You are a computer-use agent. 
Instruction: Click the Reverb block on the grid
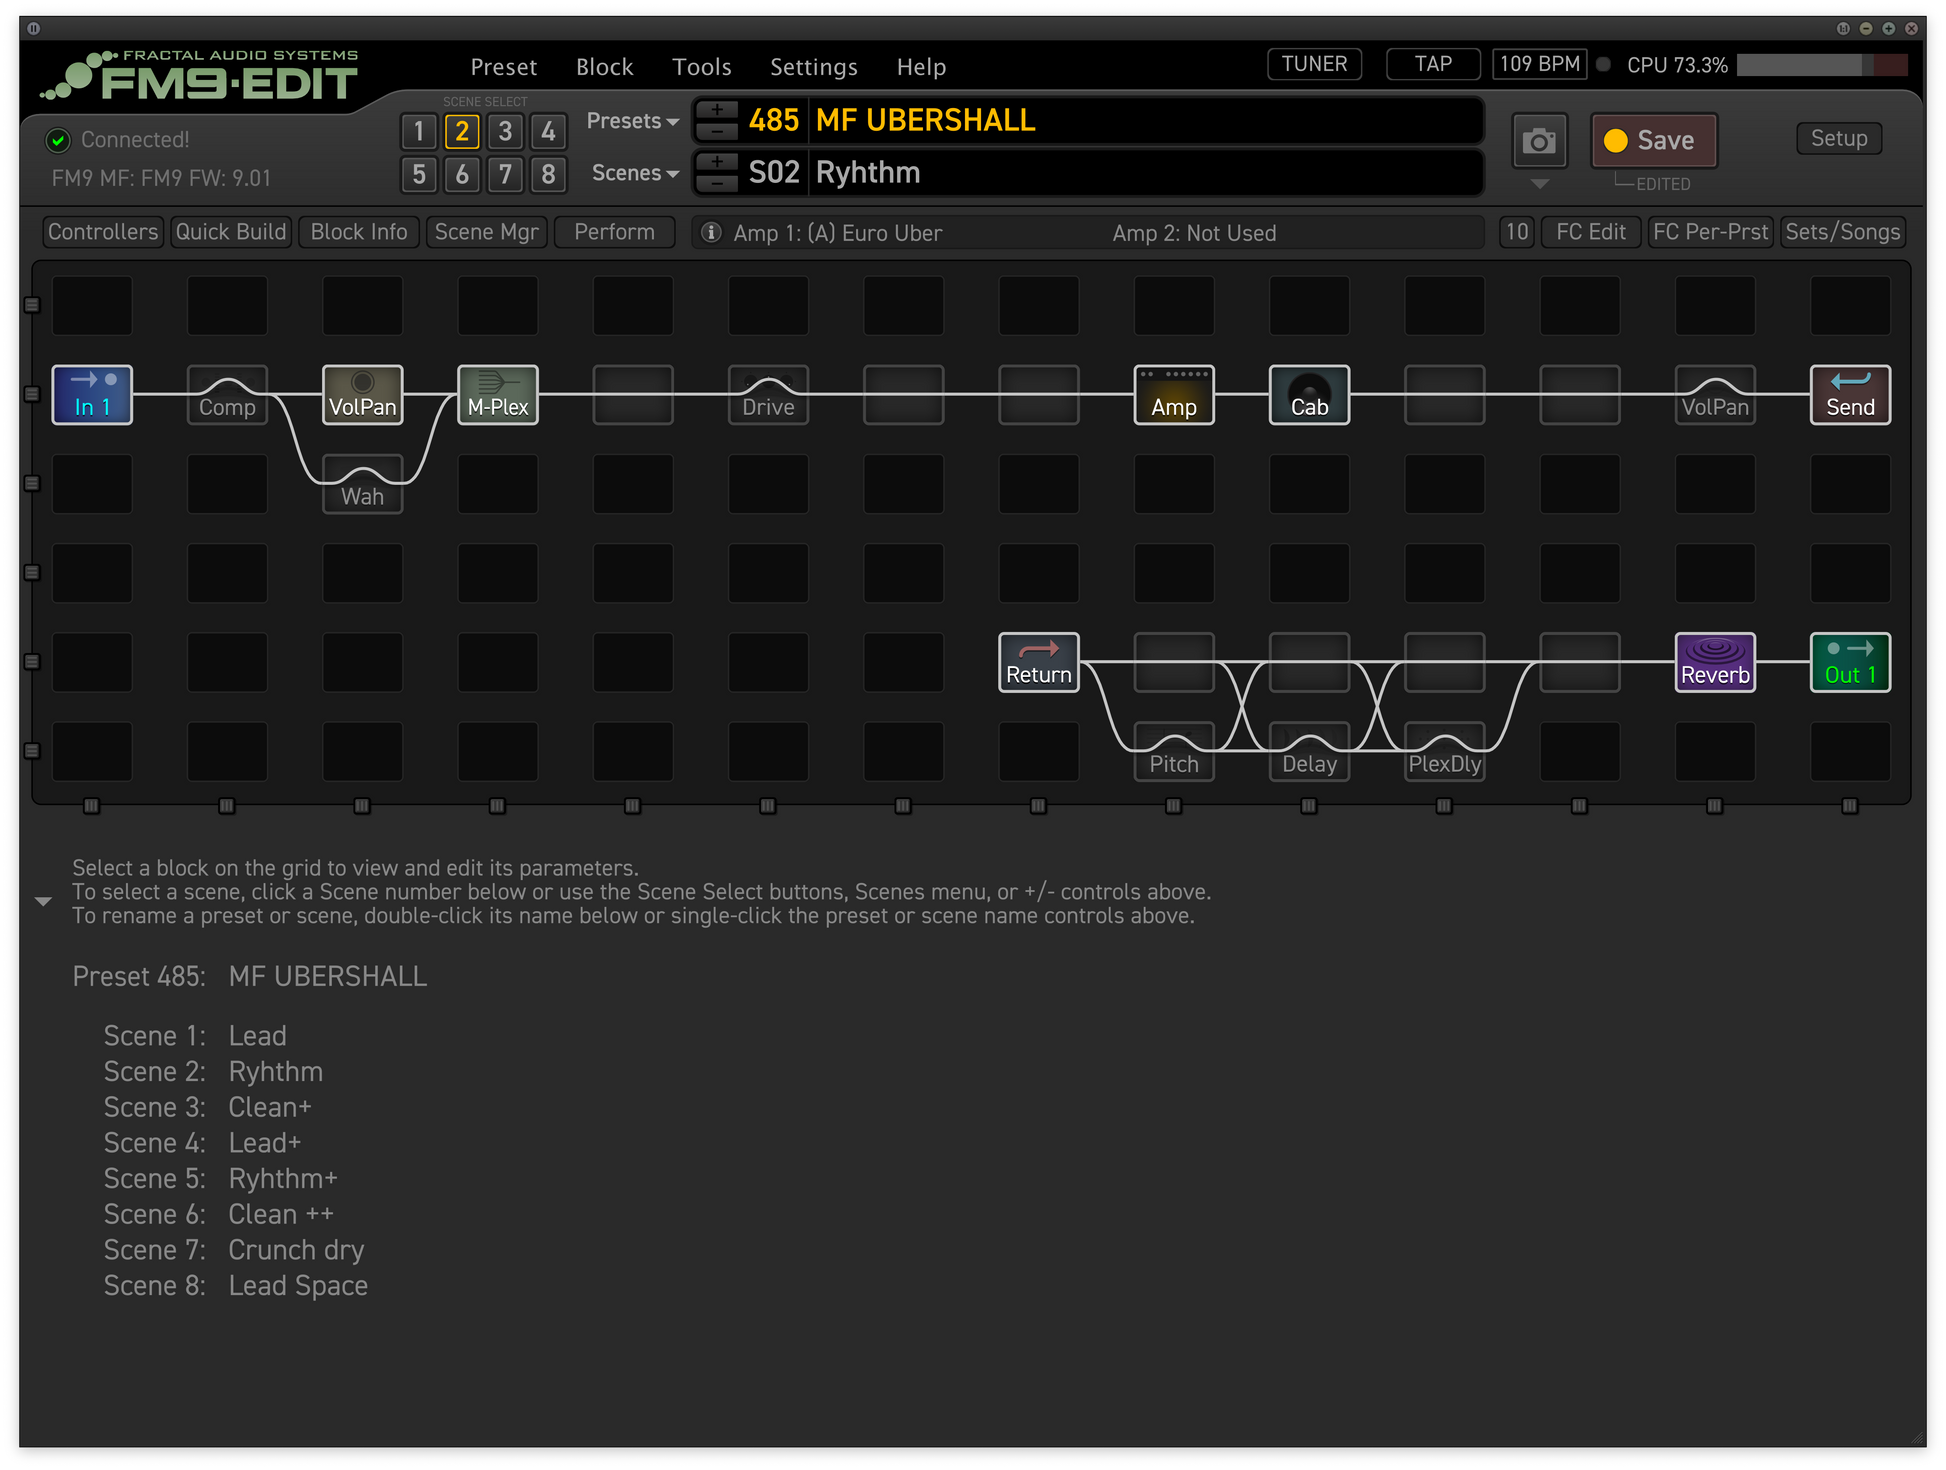click(1714, 662)
